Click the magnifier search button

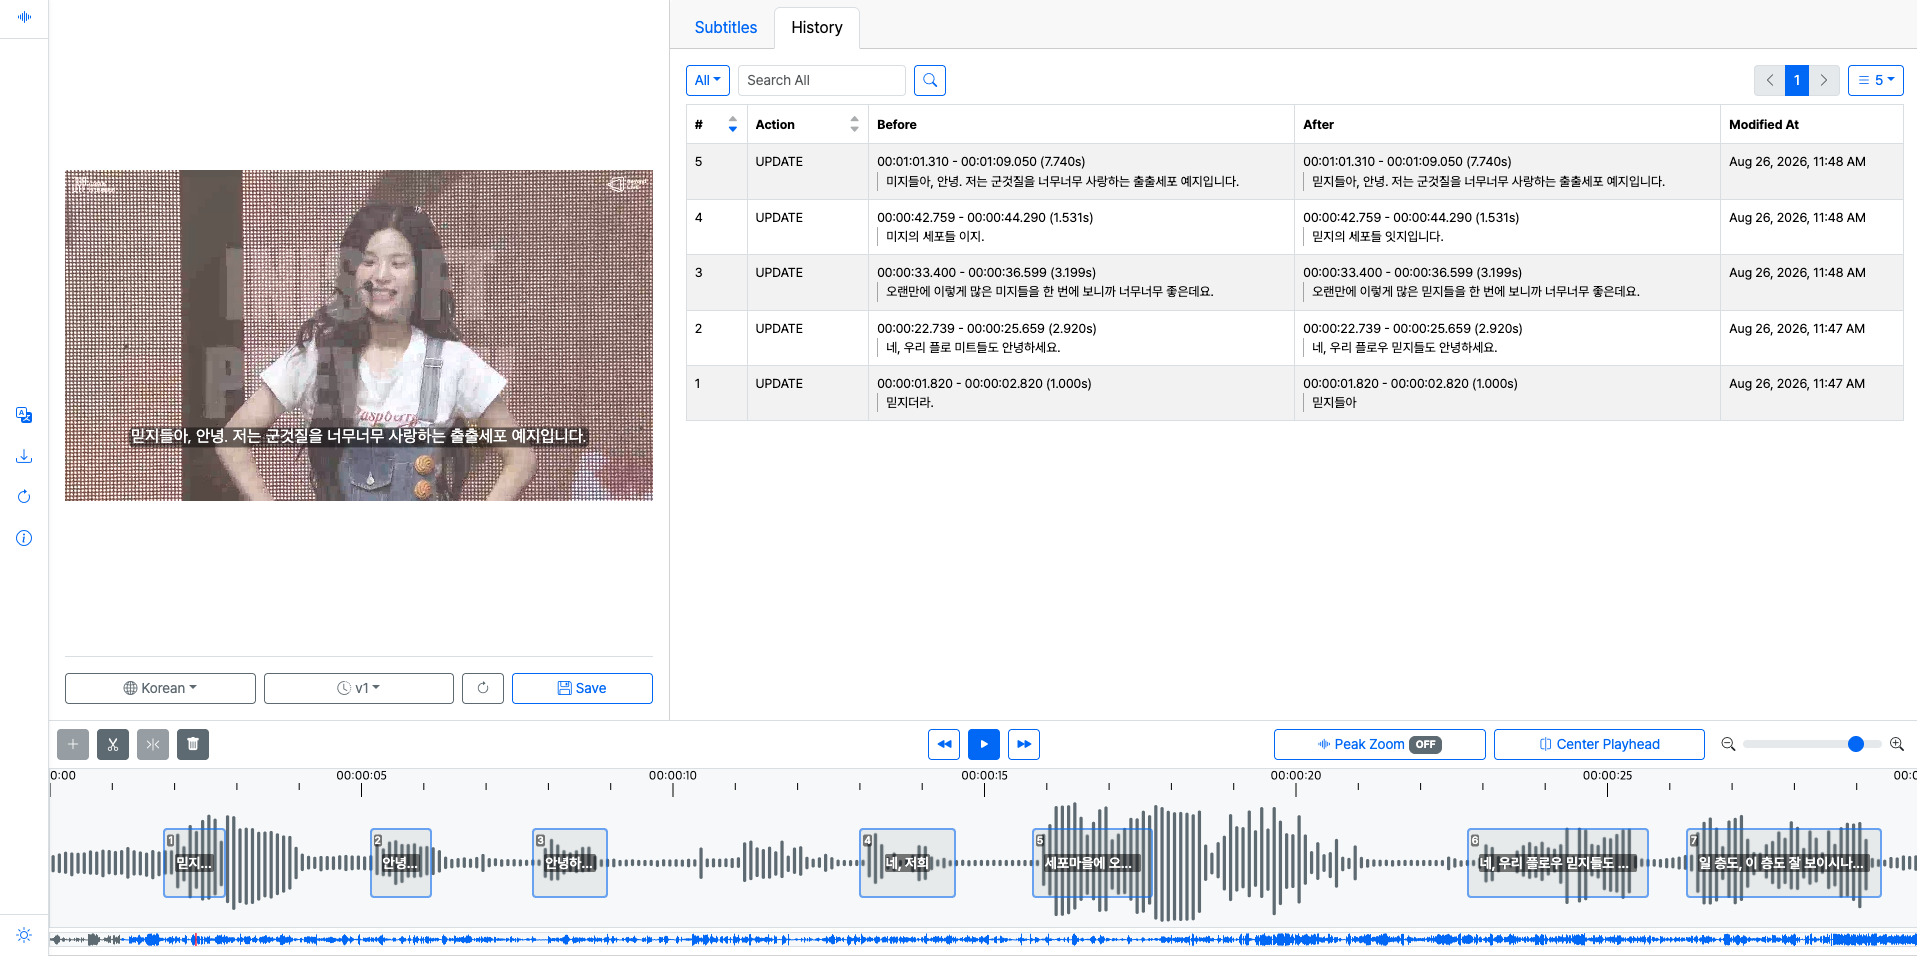930,80
